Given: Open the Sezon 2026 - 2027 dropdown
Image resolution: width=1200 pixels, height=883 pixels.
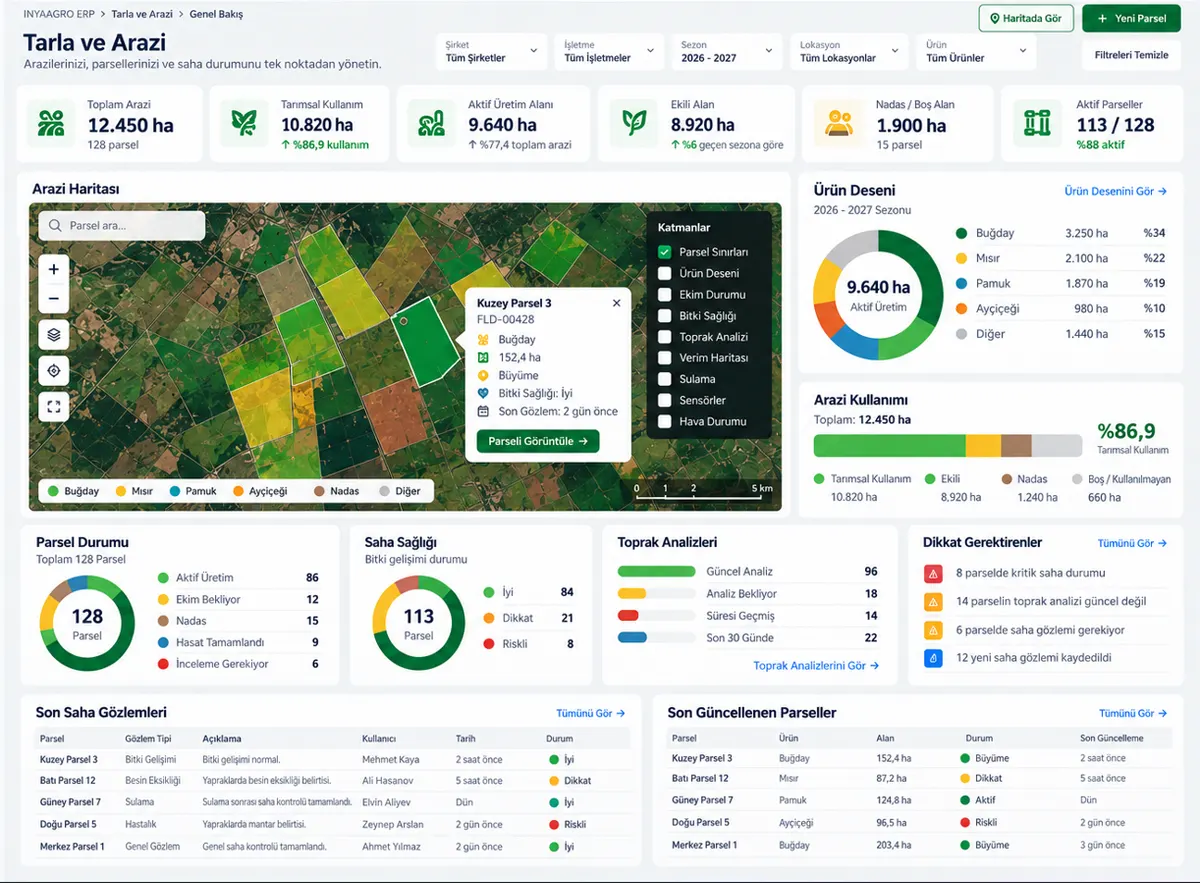Looking at the screenshot, I should 727,52.
